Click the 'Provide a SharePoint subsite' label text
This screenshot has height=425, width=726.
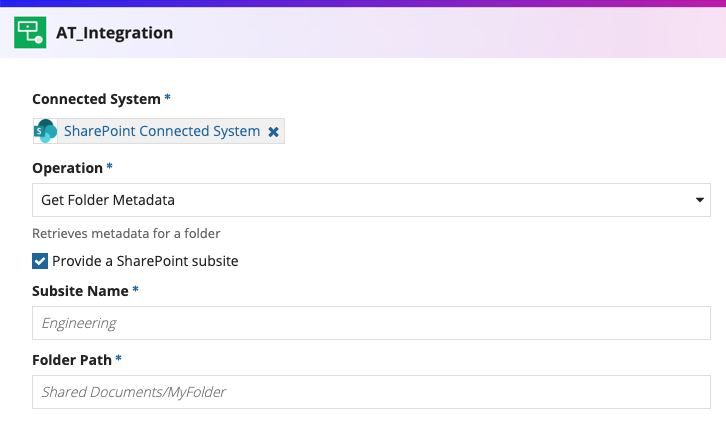[x=145, y=261]
